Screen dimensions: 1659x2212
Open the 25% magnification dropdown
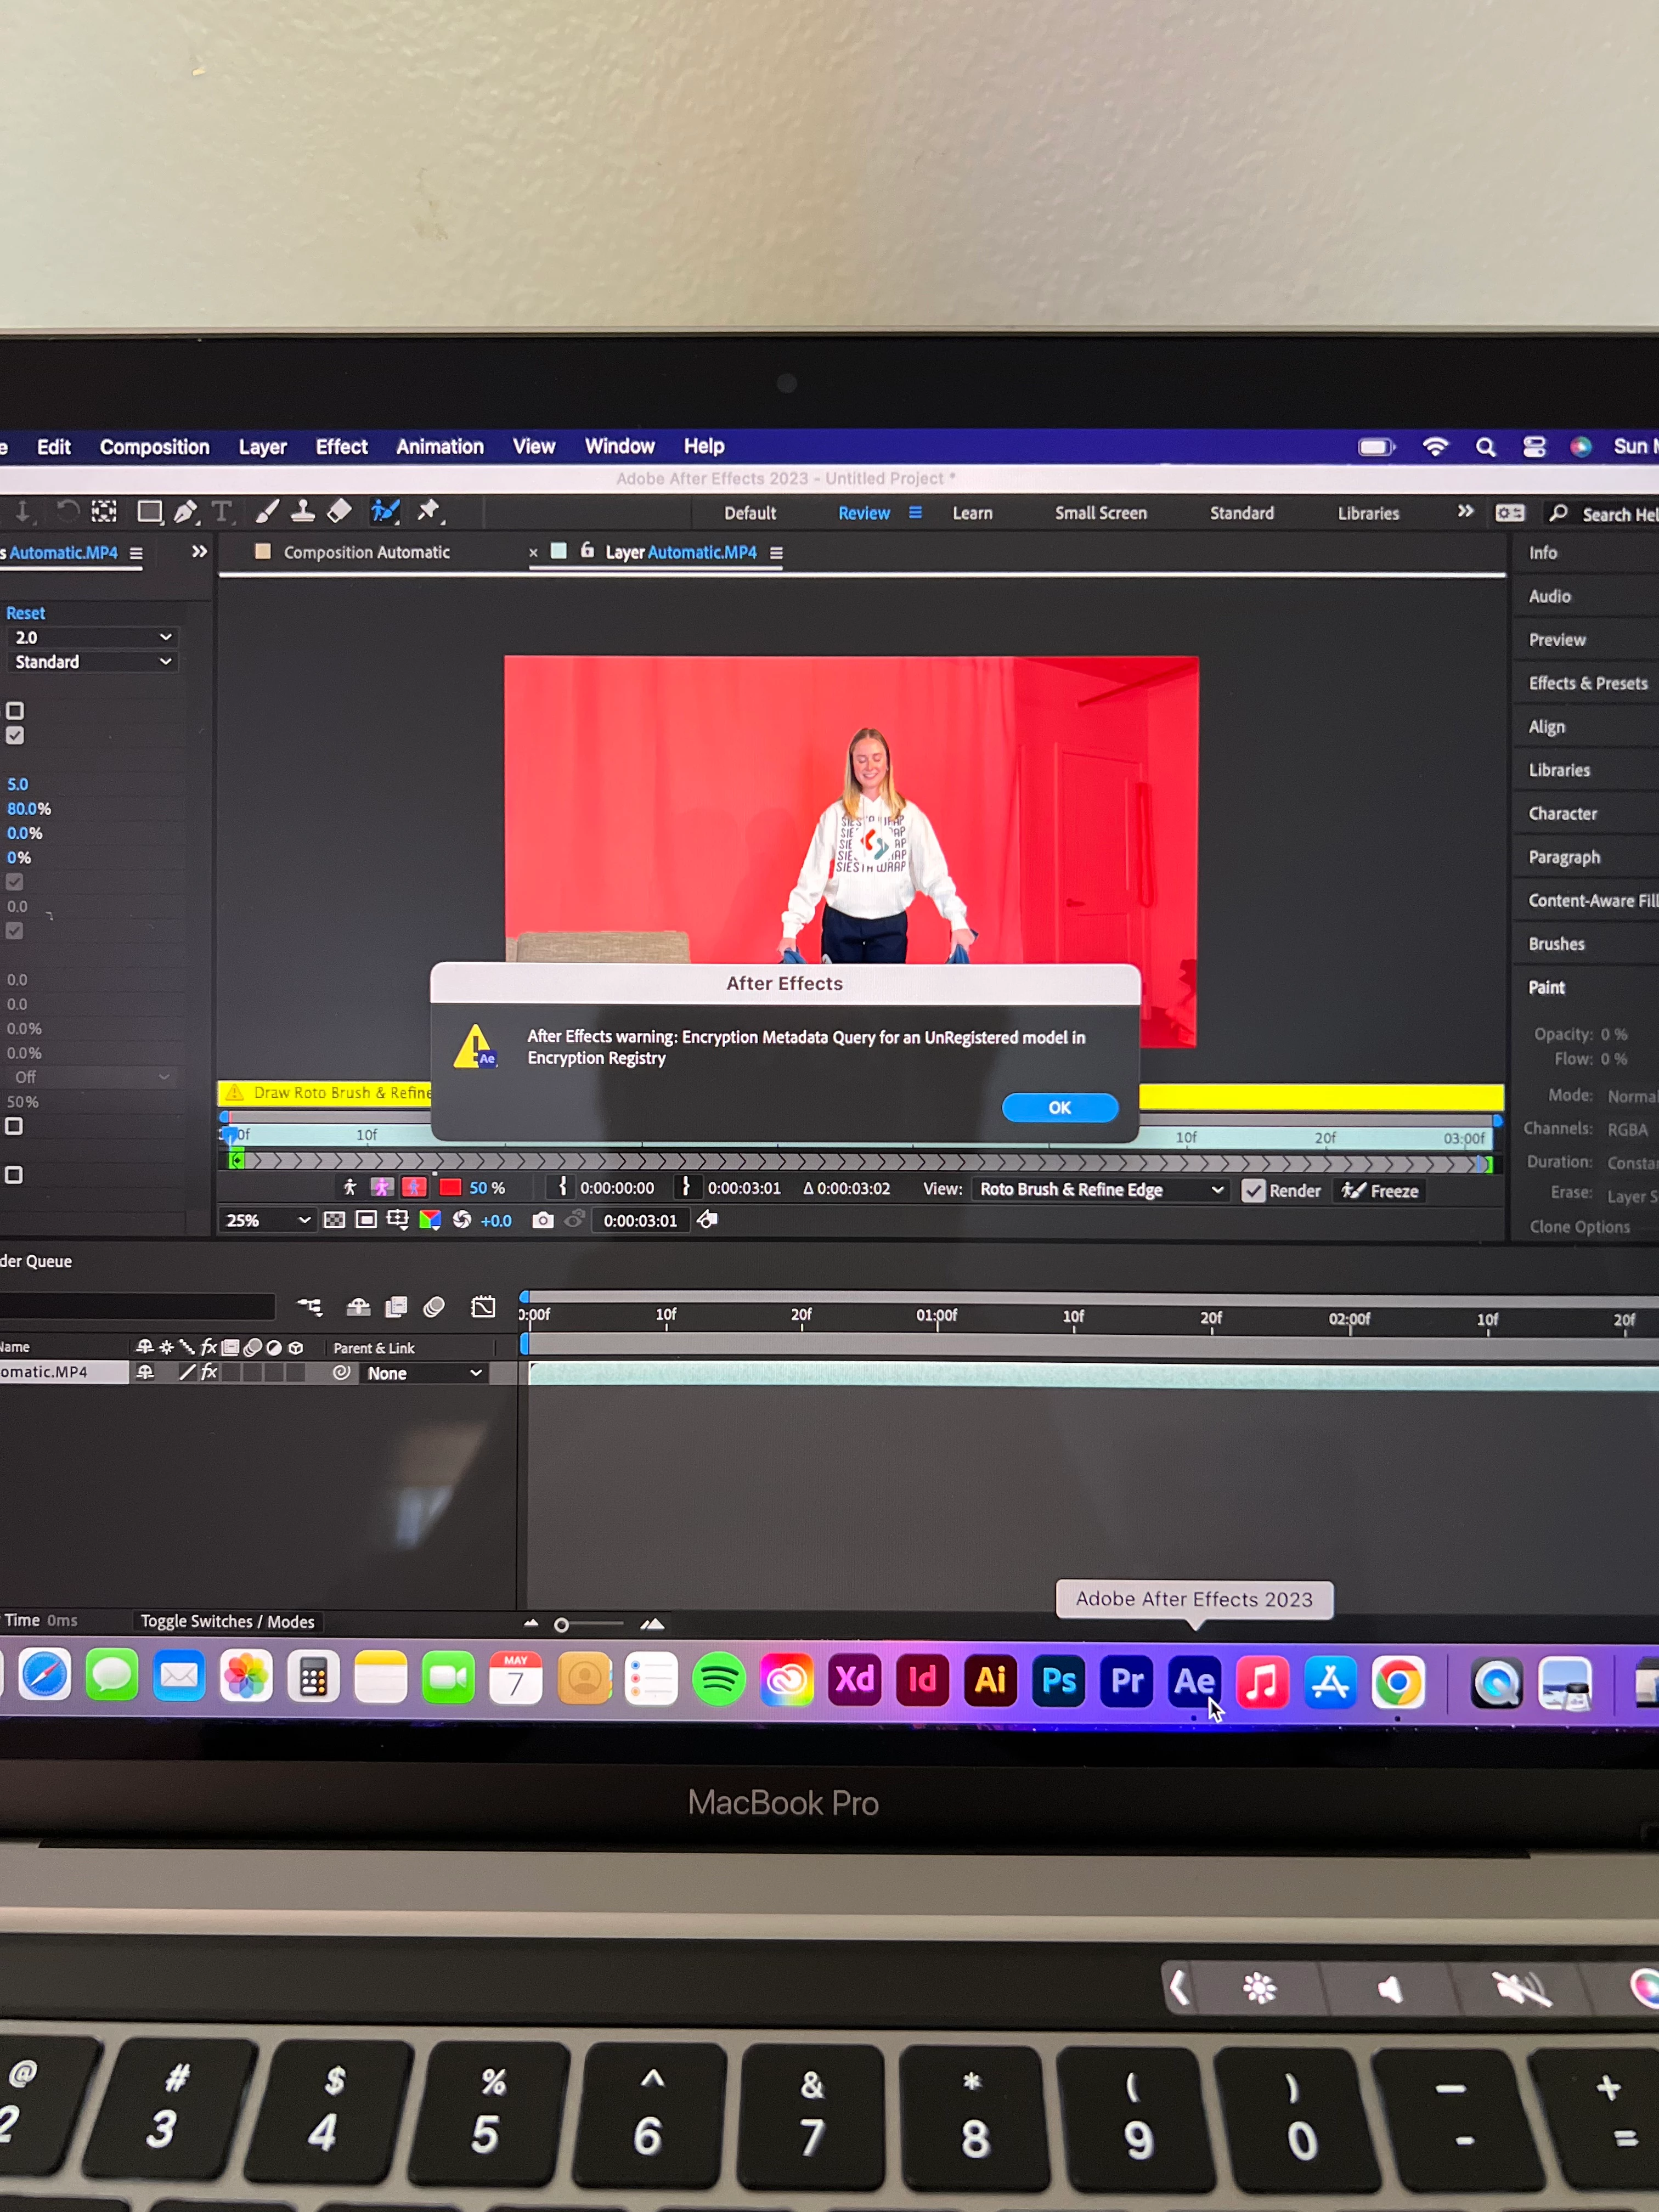coord(268,1220)
